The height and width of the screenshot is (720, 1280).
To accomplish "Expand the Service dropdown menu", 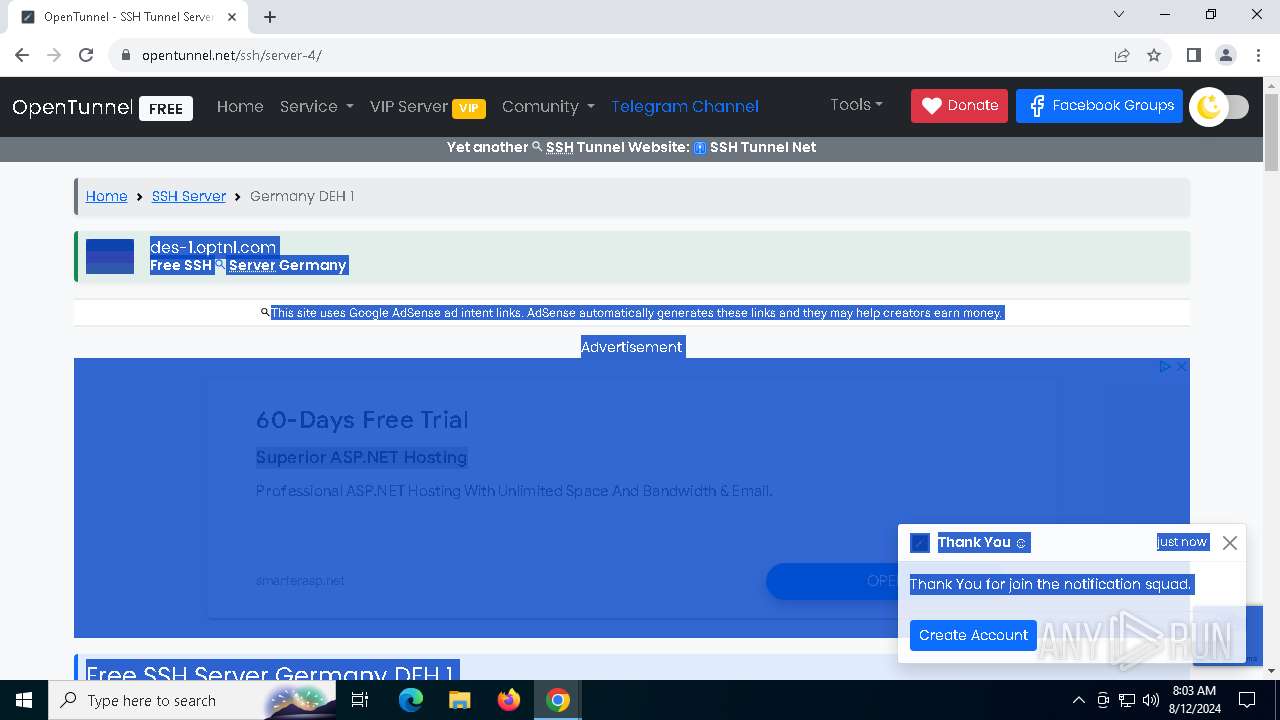I will pyautogui.click(x=316, y=106).
